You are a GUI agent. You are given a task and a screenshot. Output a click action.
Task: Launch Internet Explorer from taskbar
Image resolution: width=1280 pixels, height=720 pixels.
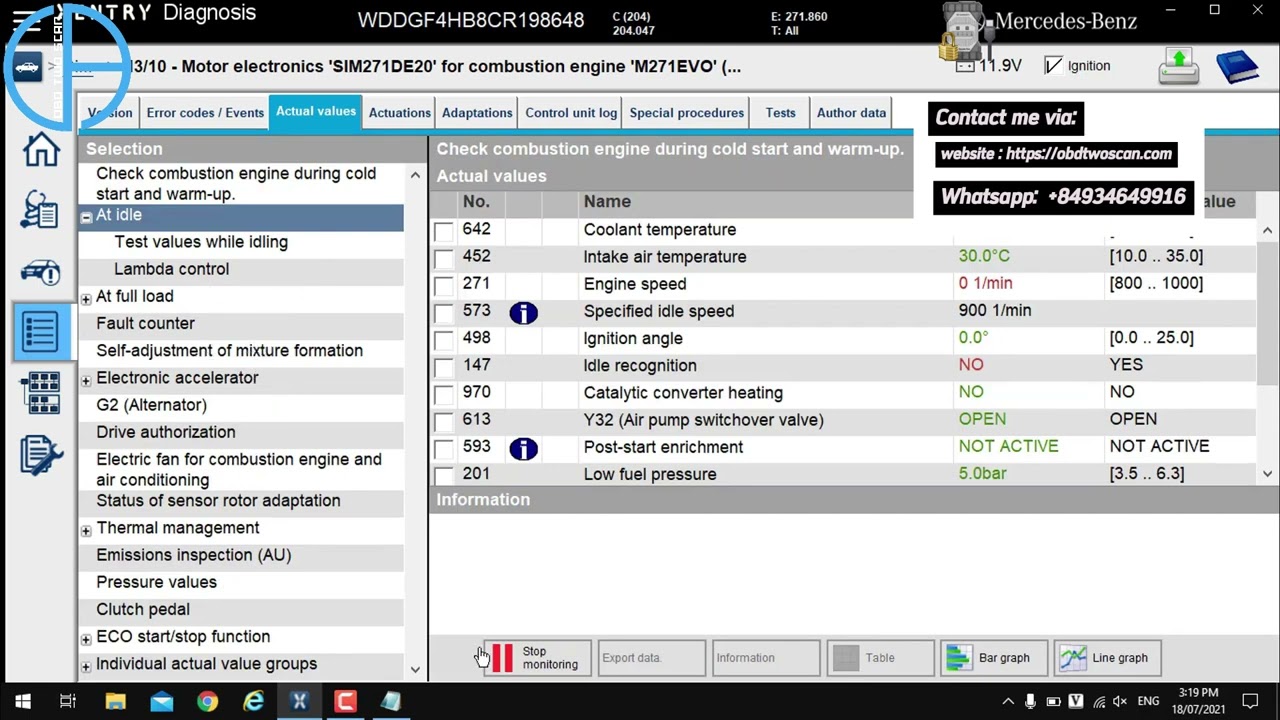(253, 702)
